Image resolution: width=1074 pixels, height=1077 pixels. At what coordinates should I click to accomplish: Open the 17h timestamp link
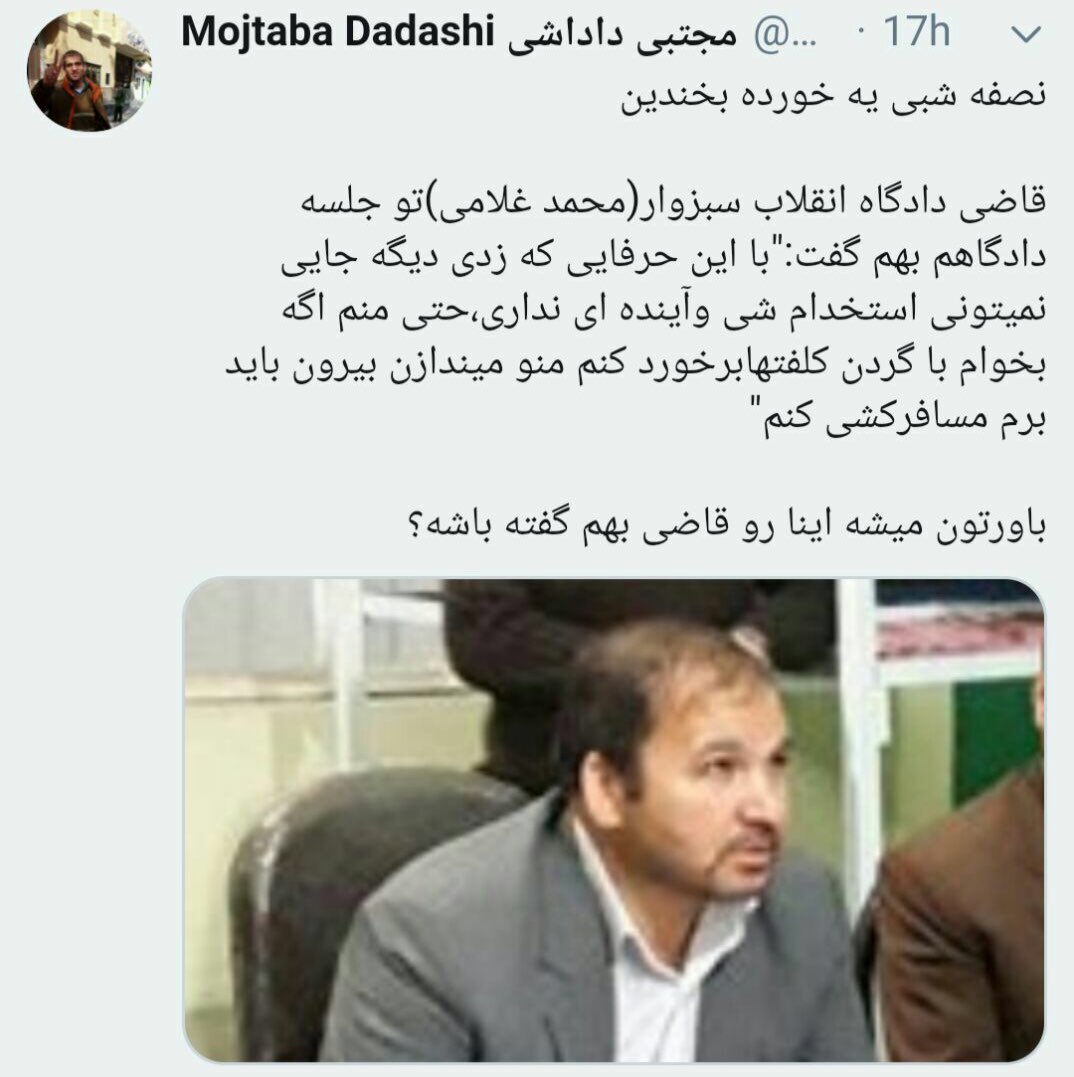[x=917, y=32]
